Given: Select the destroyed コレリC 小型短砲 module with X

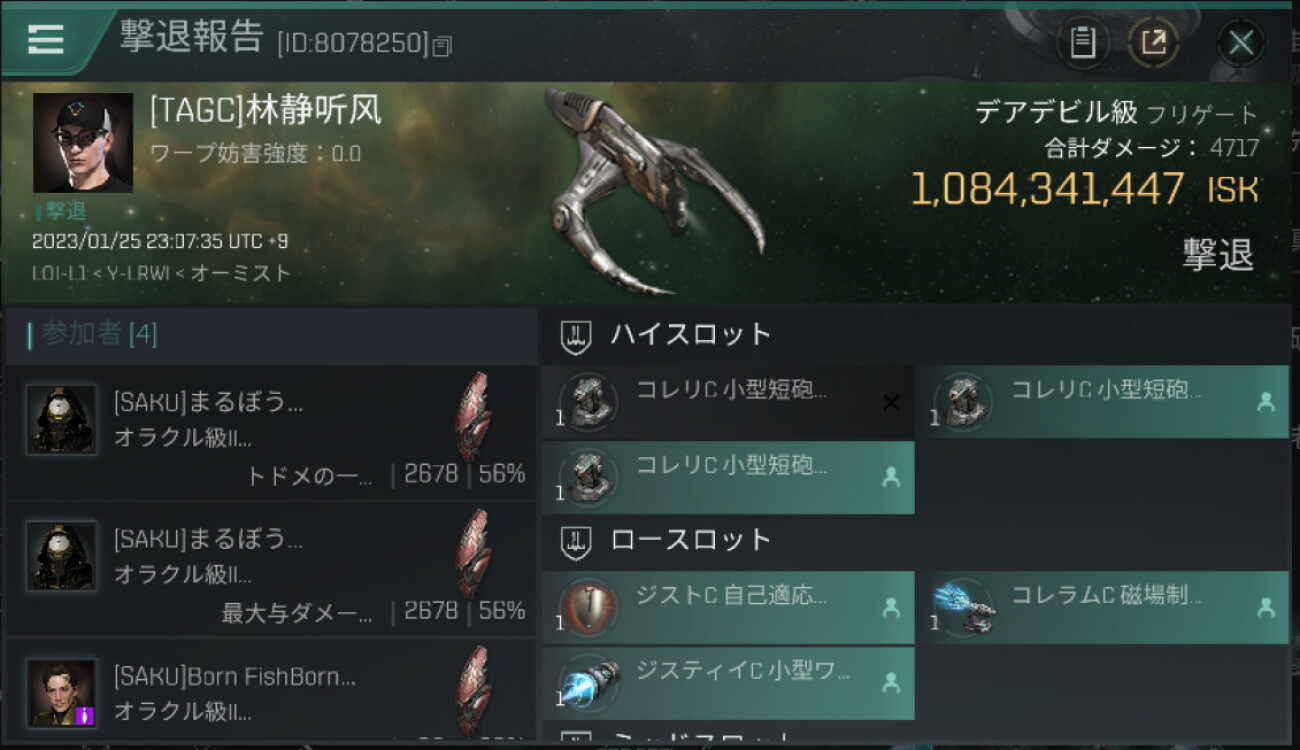Looking at the screenshot, I should coord(728,402).
